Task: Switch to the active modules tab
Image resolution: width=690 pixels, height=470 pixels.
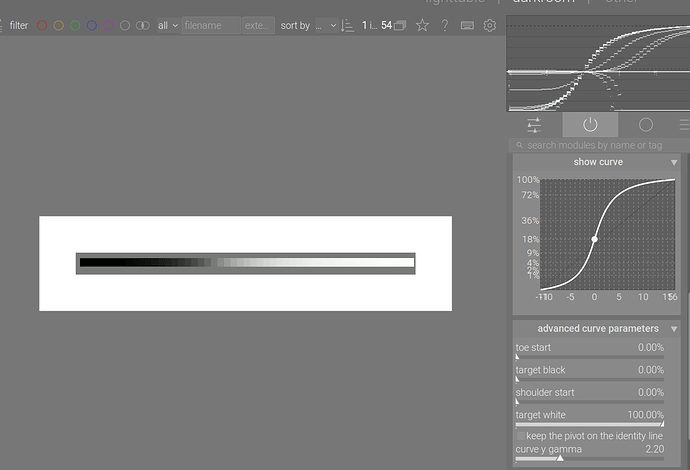Action: pyautogui.click(x=590, y=125)
